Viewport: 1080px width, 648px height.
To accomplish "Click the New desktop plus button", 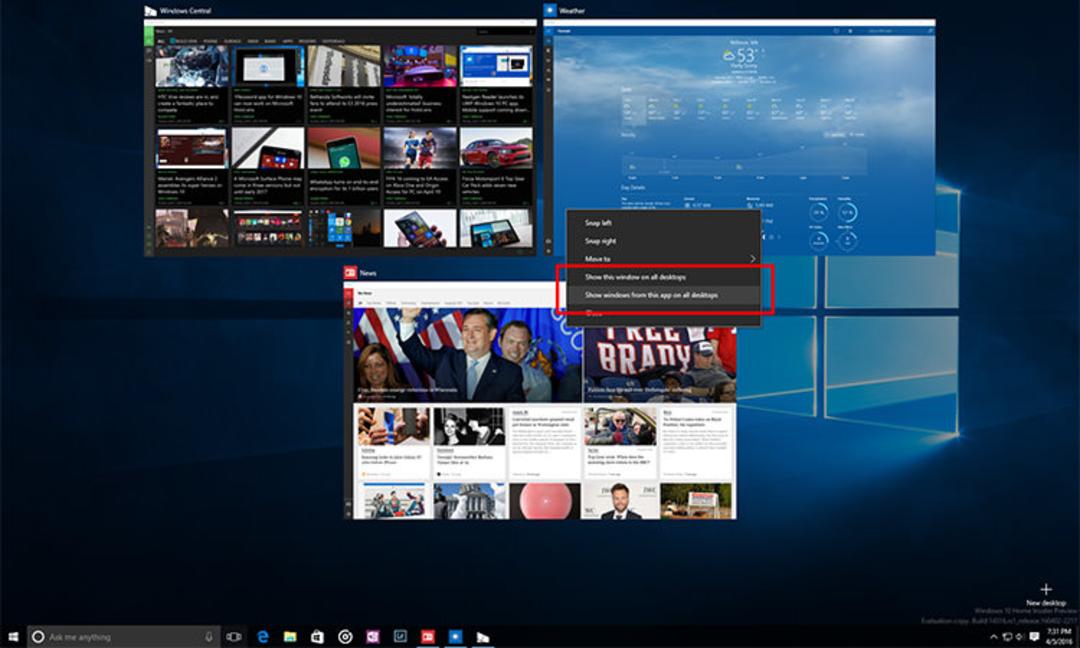I will click(1046, 589).
